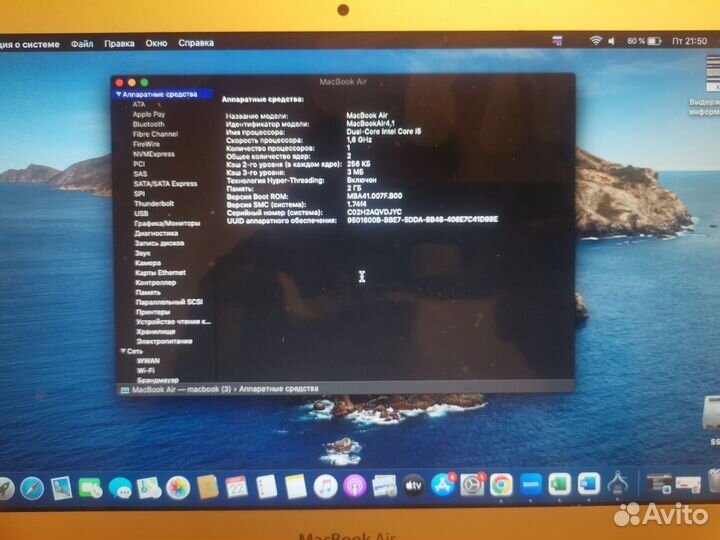Select FireWire in the sidebar
720x540 pixels.
[146, 144]
